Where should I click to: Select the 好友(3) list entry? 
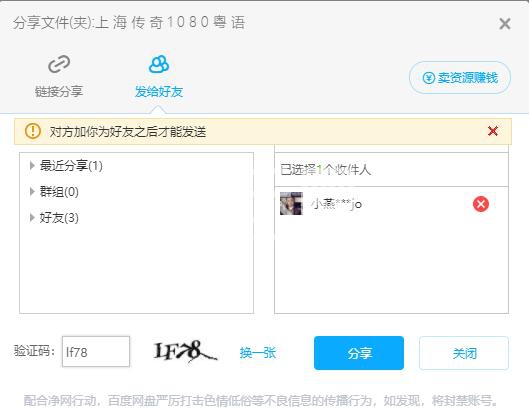click(x=59, y=218)
